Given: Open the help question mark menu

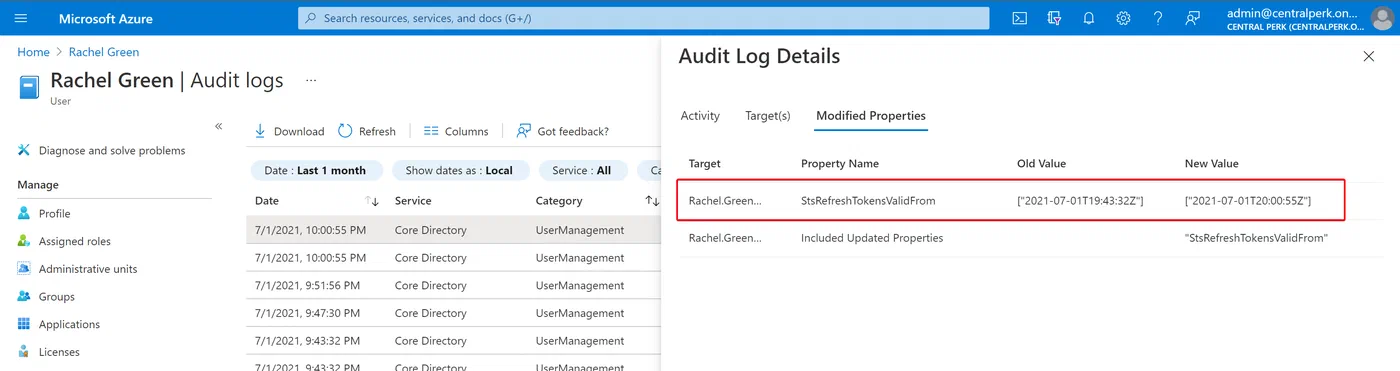Looking at the screenshot, I should 1158,18.
